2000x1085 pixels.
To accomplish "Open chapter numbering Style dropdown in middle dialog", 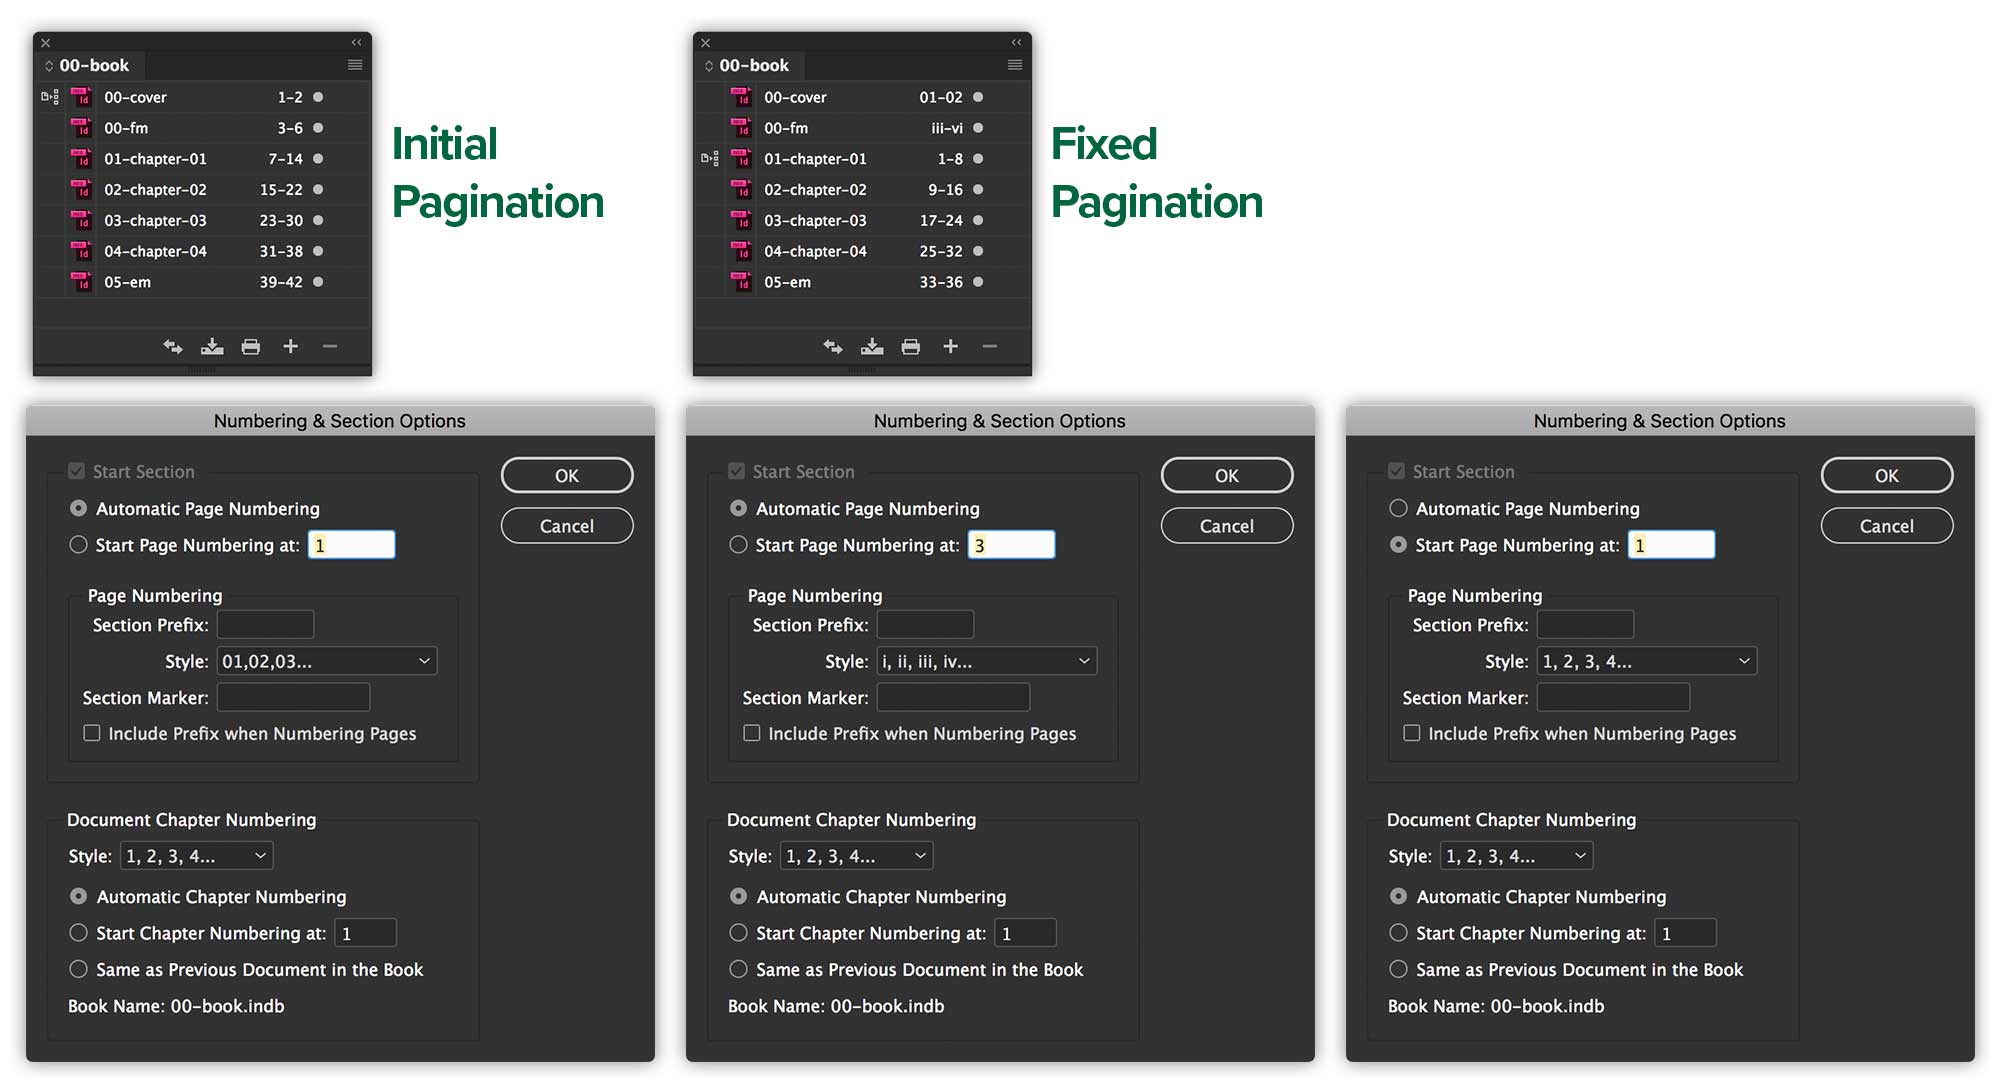I will (x=857, y=856).
